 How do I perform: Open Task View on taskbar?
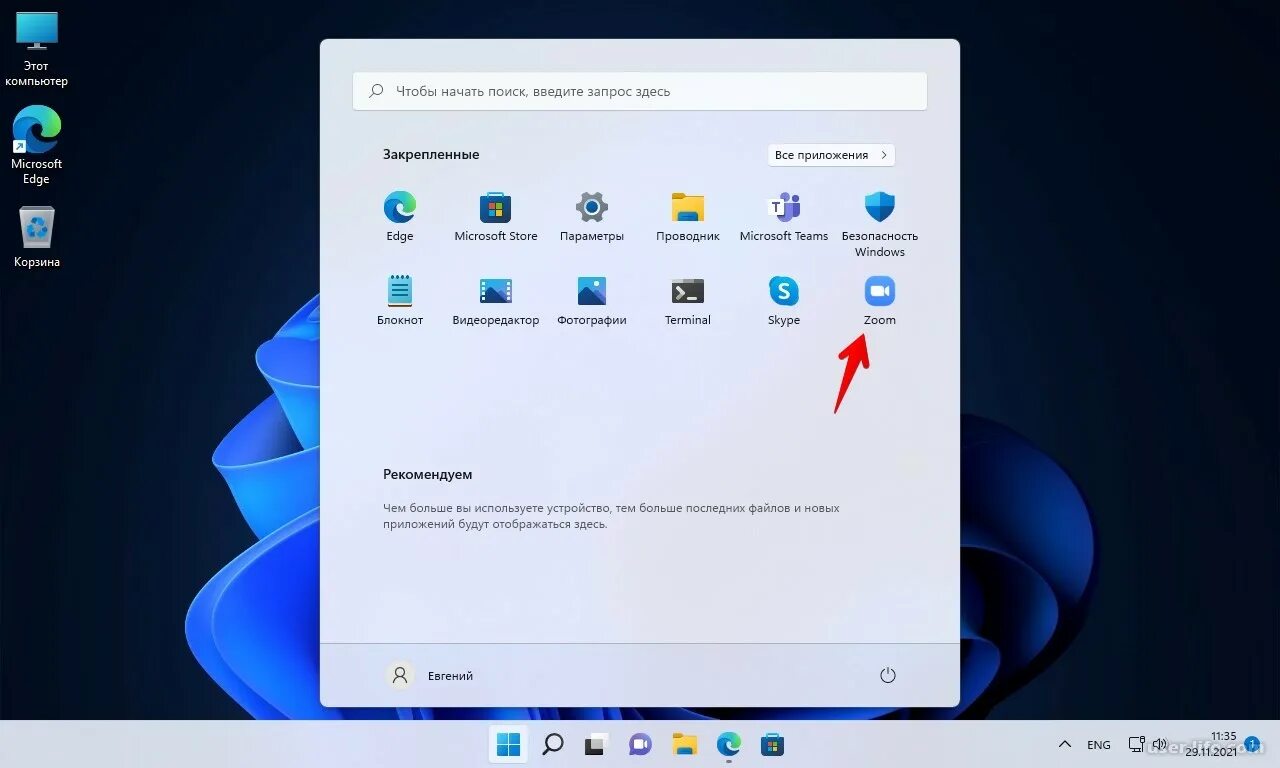(596, 744)
